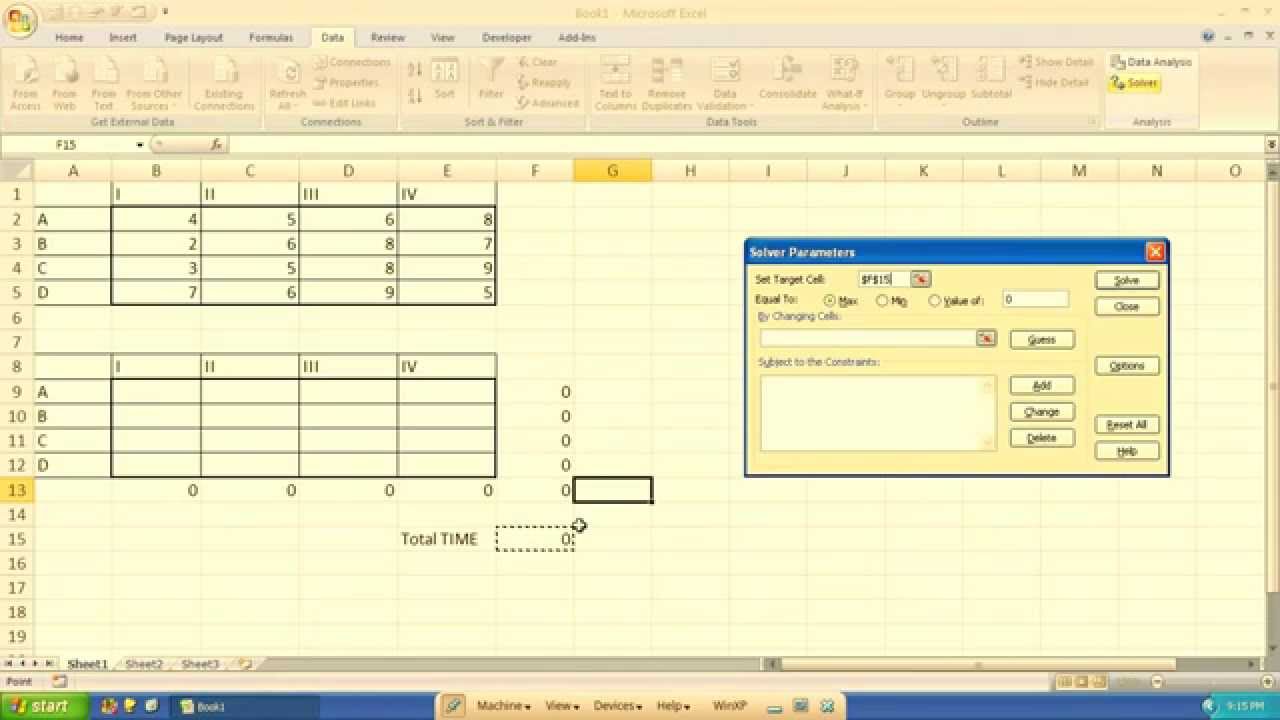The image size is (1280, 720).
Task: Open the Developer tab
Action: point(507,38)
